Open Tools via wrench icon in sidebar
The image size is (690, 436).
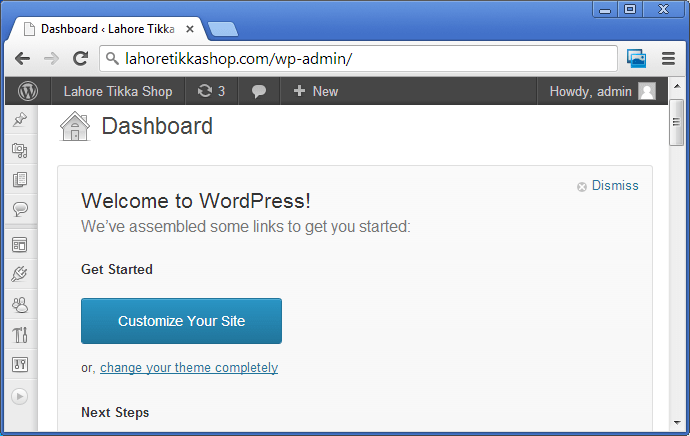point(20,334)
